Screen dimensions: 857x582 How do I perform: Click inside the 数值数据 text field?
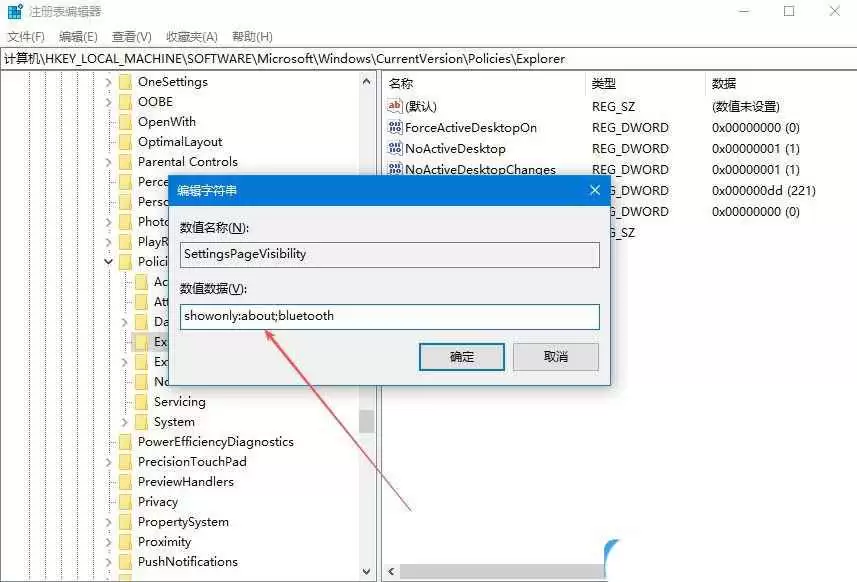pyautogui.click(x=388, y=316)
